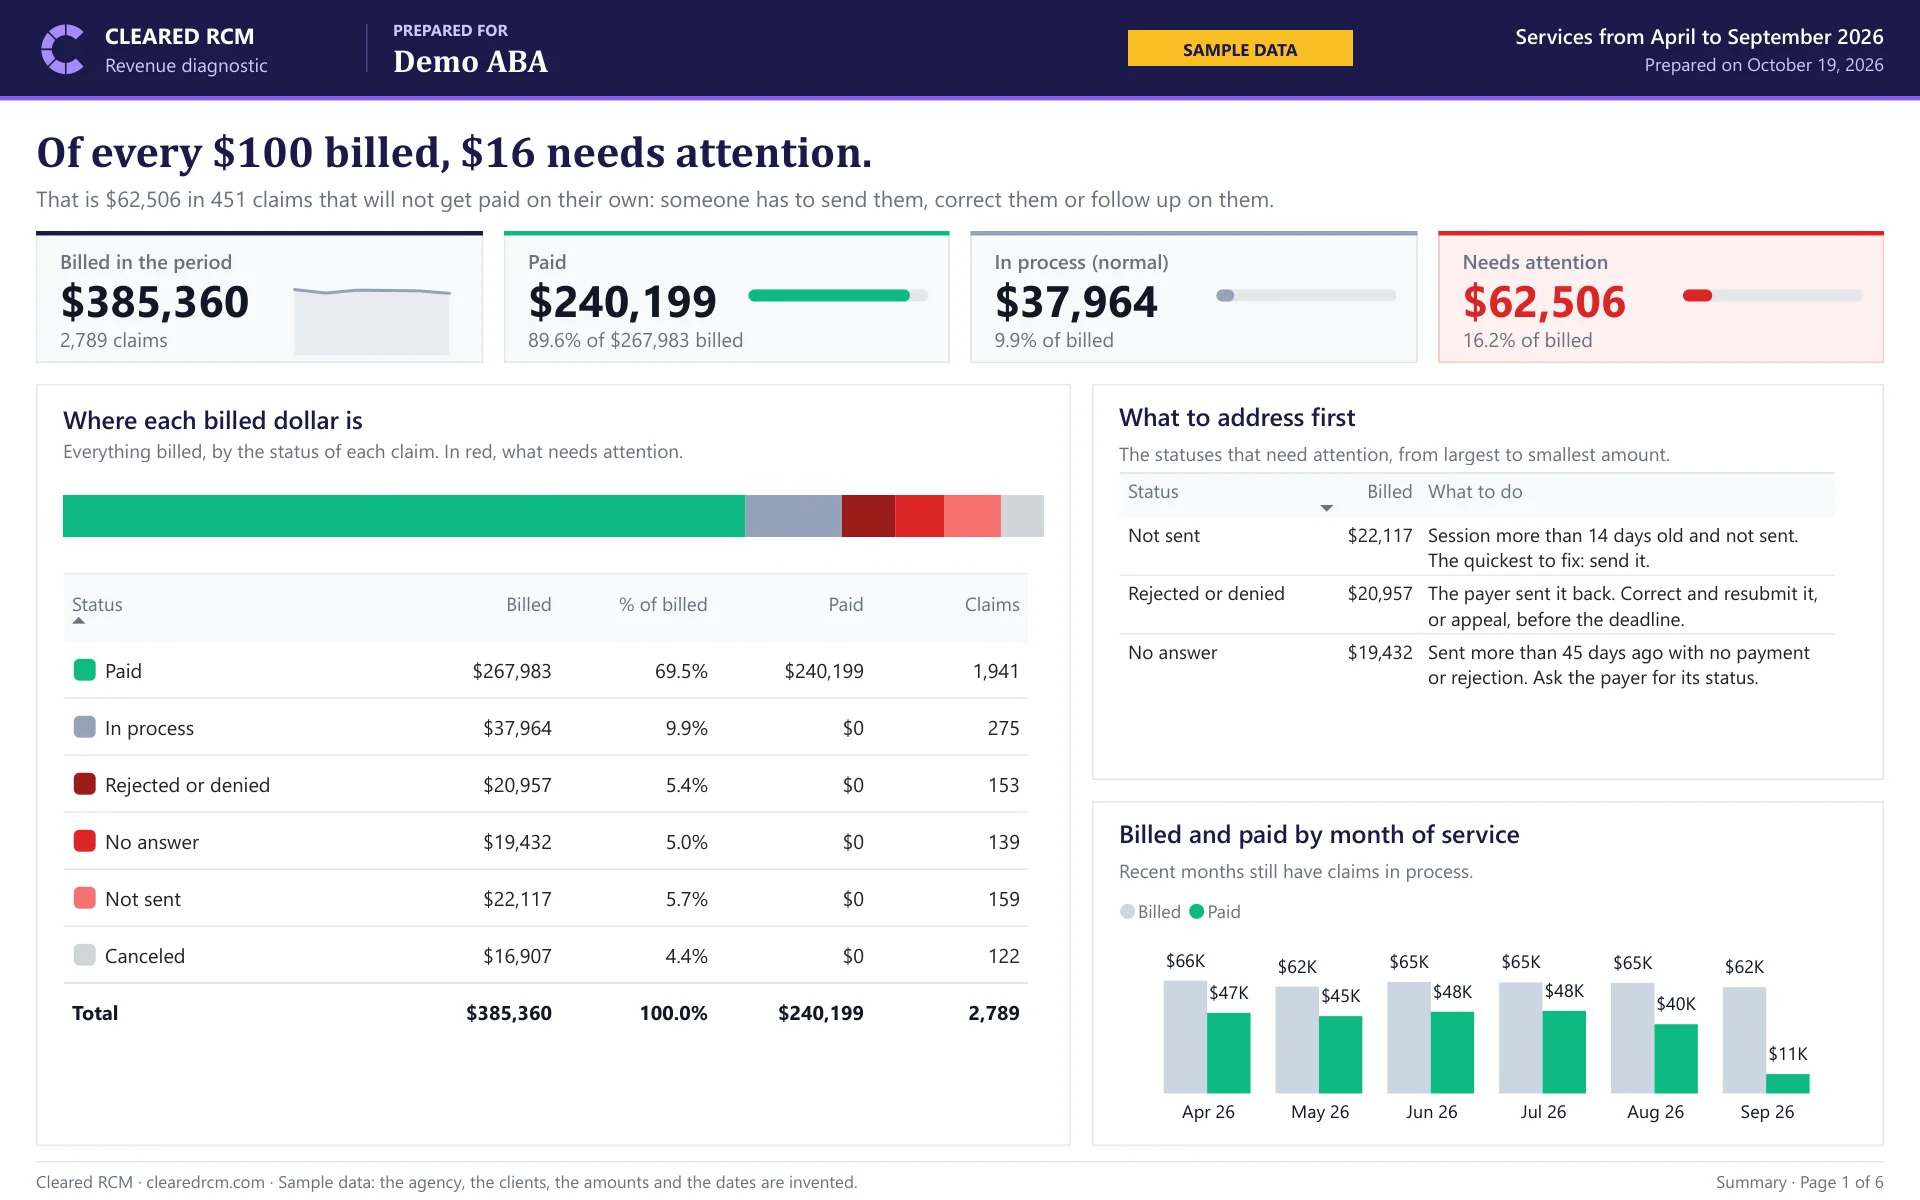The image size is (1920, 1200).
Task: Click Not sent row in address table
Action: point(1477,547)
